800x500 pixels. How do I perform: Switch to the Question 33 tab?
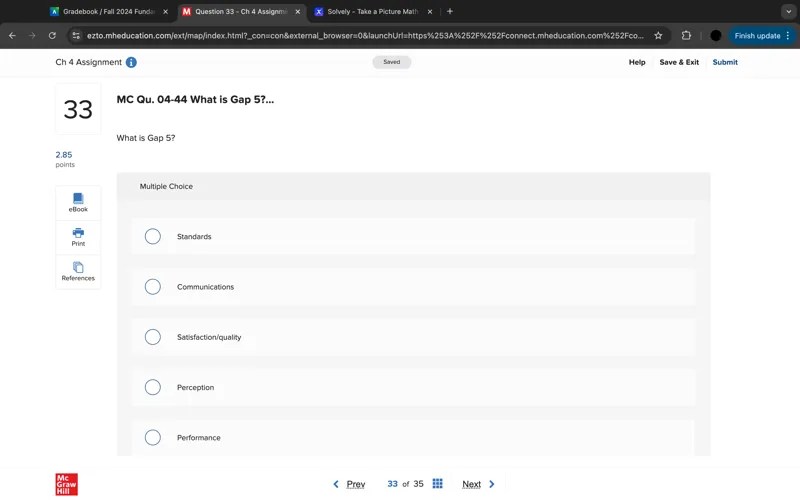point(241,12)
